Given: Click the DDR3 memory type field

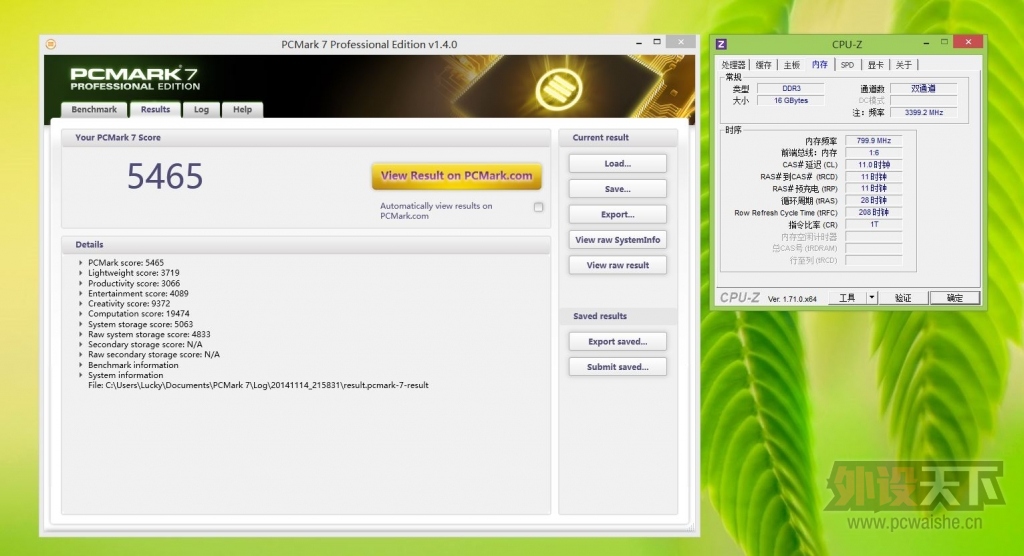Looking at the screenshot, I should click(x=791, y=88).
